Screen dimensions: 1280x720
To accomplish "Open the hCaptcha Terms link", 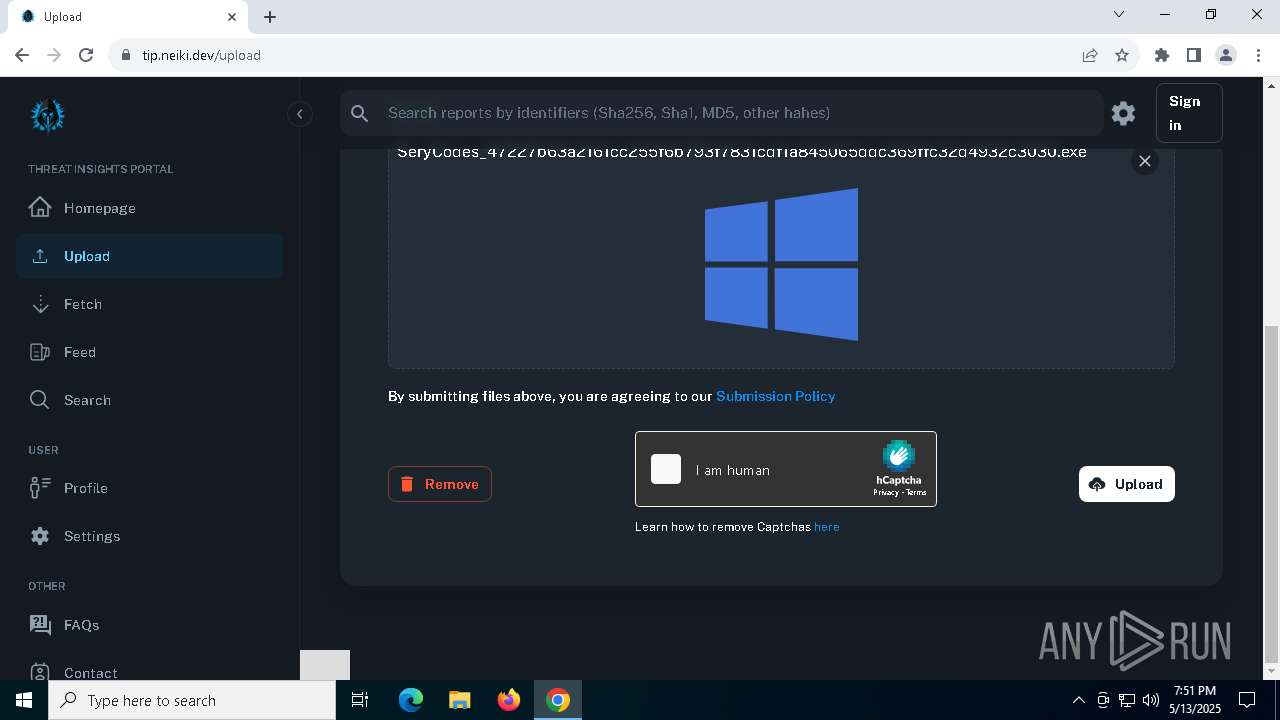I will (x=916, y=493).
